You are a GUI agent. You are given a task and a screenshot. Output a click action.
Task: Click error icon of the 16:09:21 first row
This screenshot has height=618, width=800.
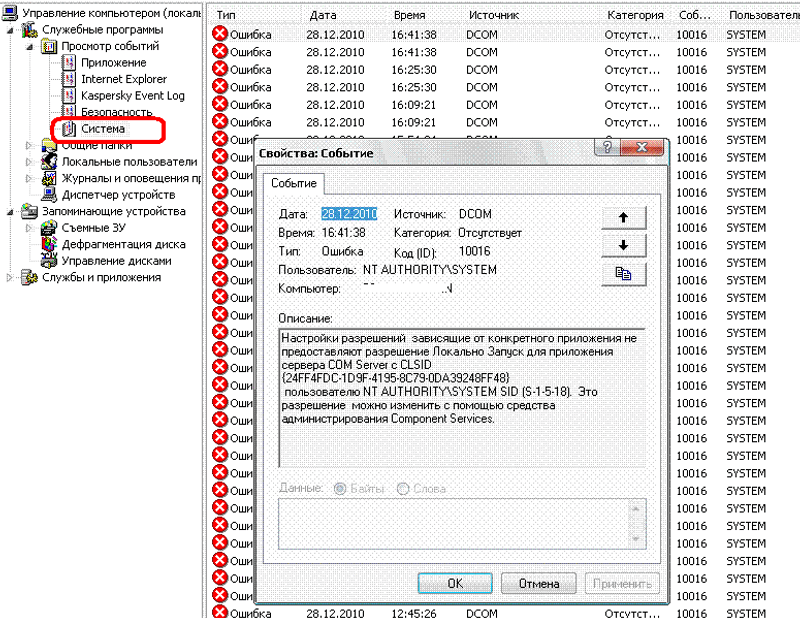coord(220,104)
